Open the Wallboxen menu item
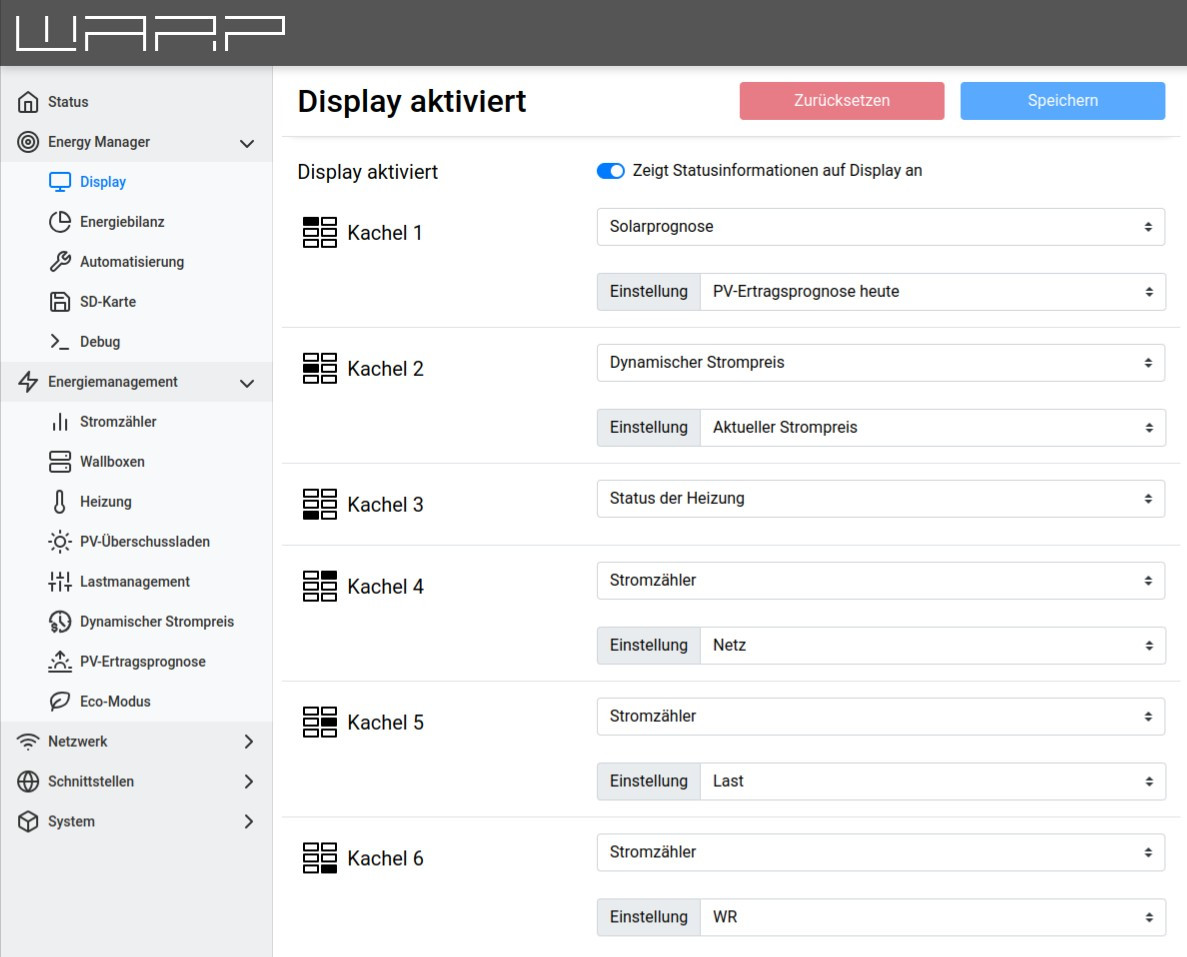 pos(112,462)
